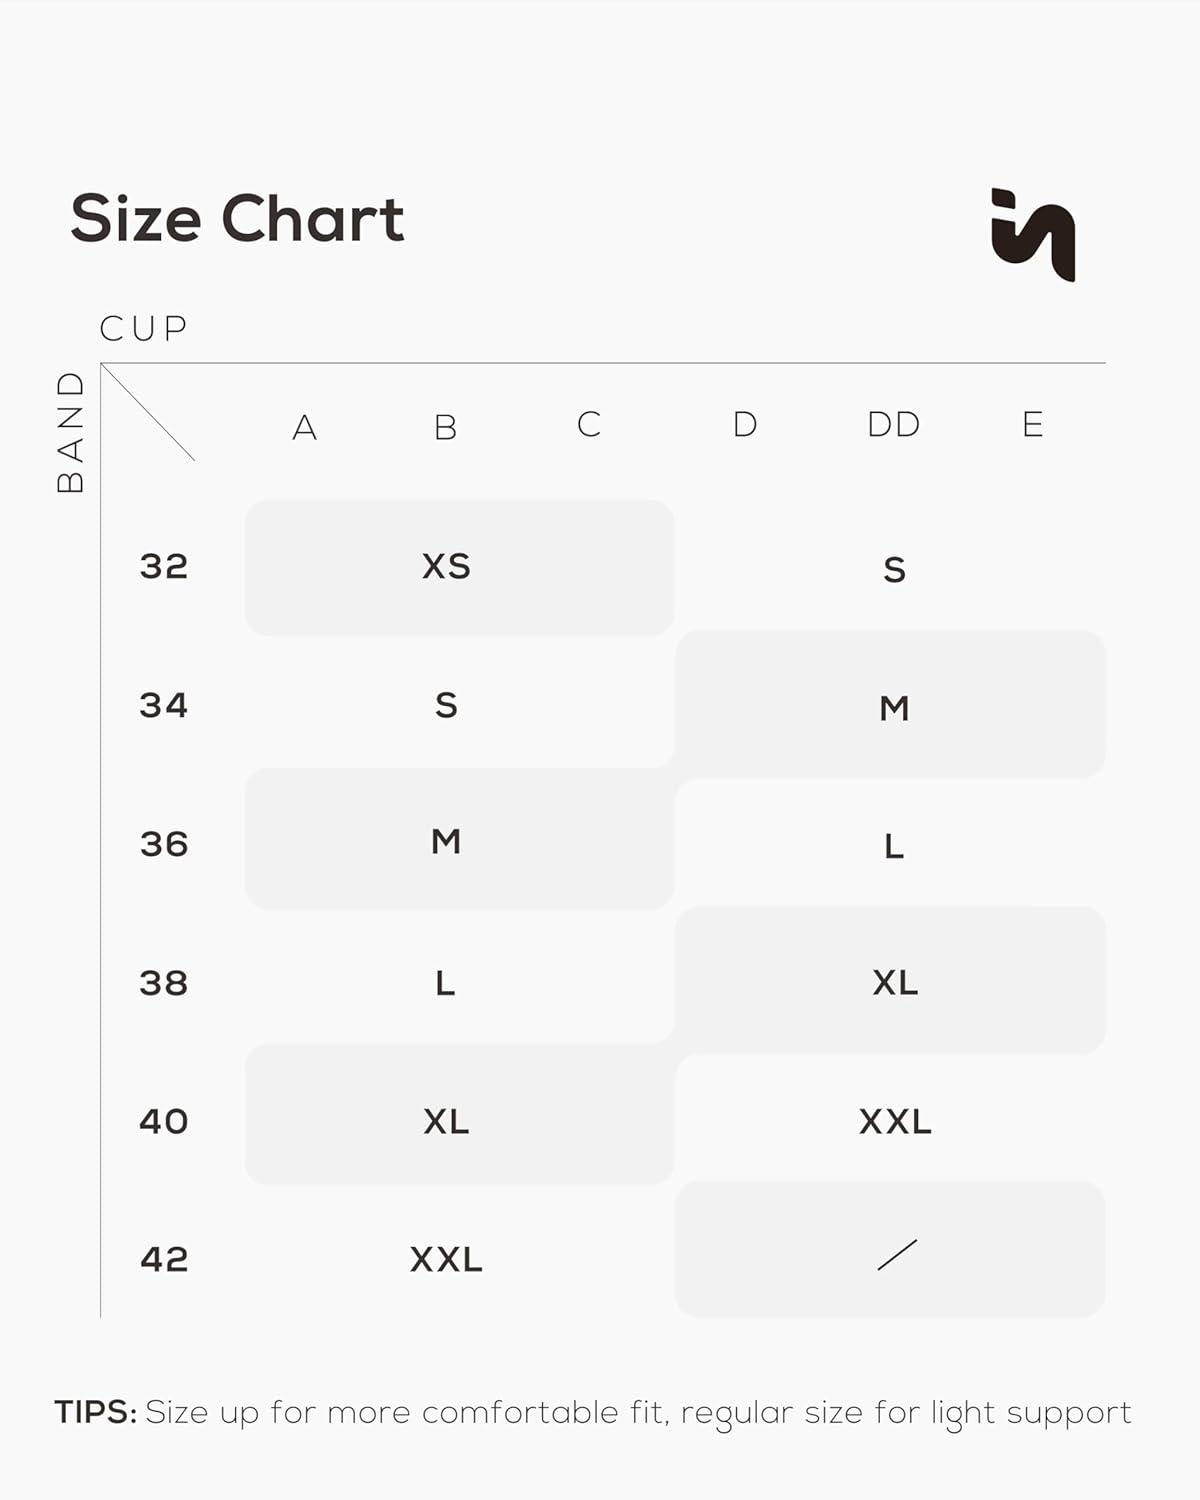Choose size M in the band 36 row
Viewport: 1200px width, 1500px height.
446,842
